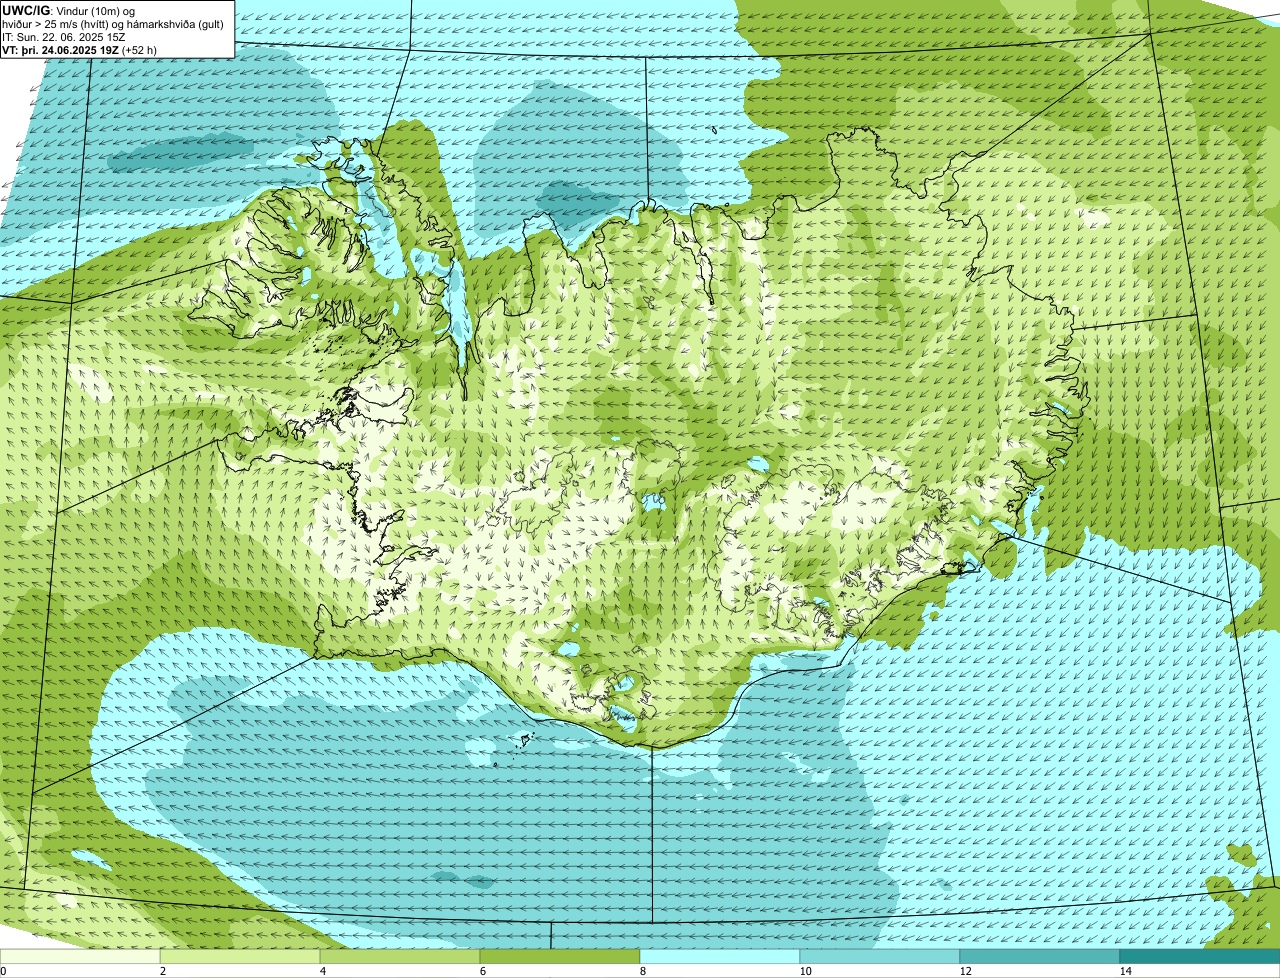Select the light green 2–4 m/s legend swatch

click(240, 956)
